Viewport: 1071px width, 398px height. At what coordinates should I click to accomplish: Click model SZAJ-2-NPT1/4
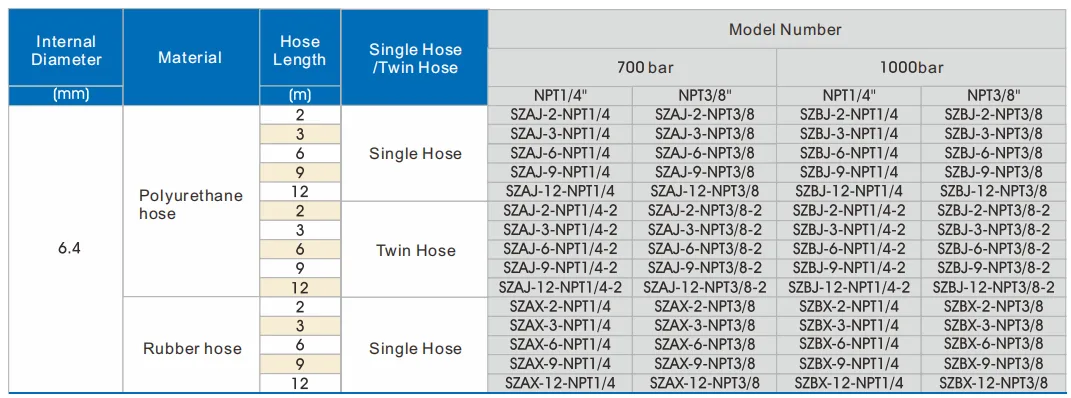[x=560, y=115]
